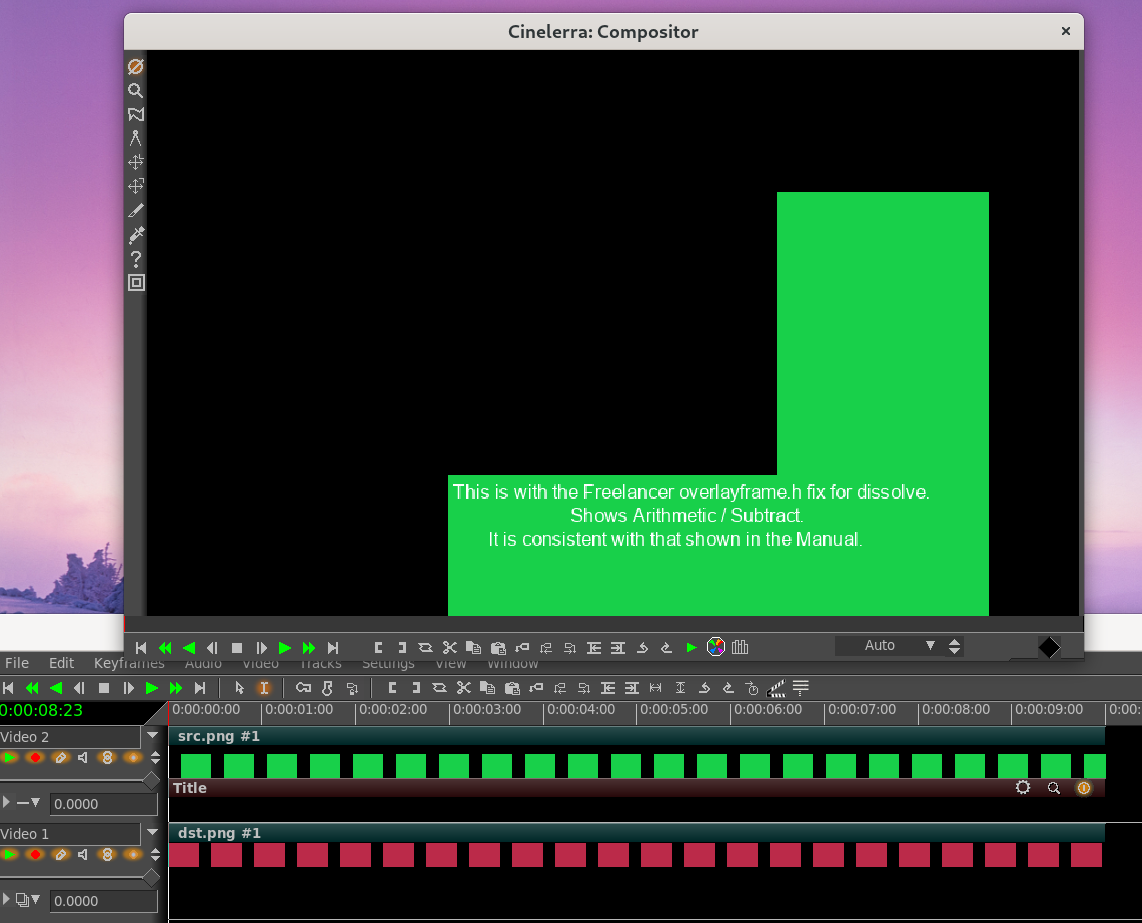Select the ruler tool in Compositor
The width and height of the screenshot is (1142, 923).
point(136,138)
